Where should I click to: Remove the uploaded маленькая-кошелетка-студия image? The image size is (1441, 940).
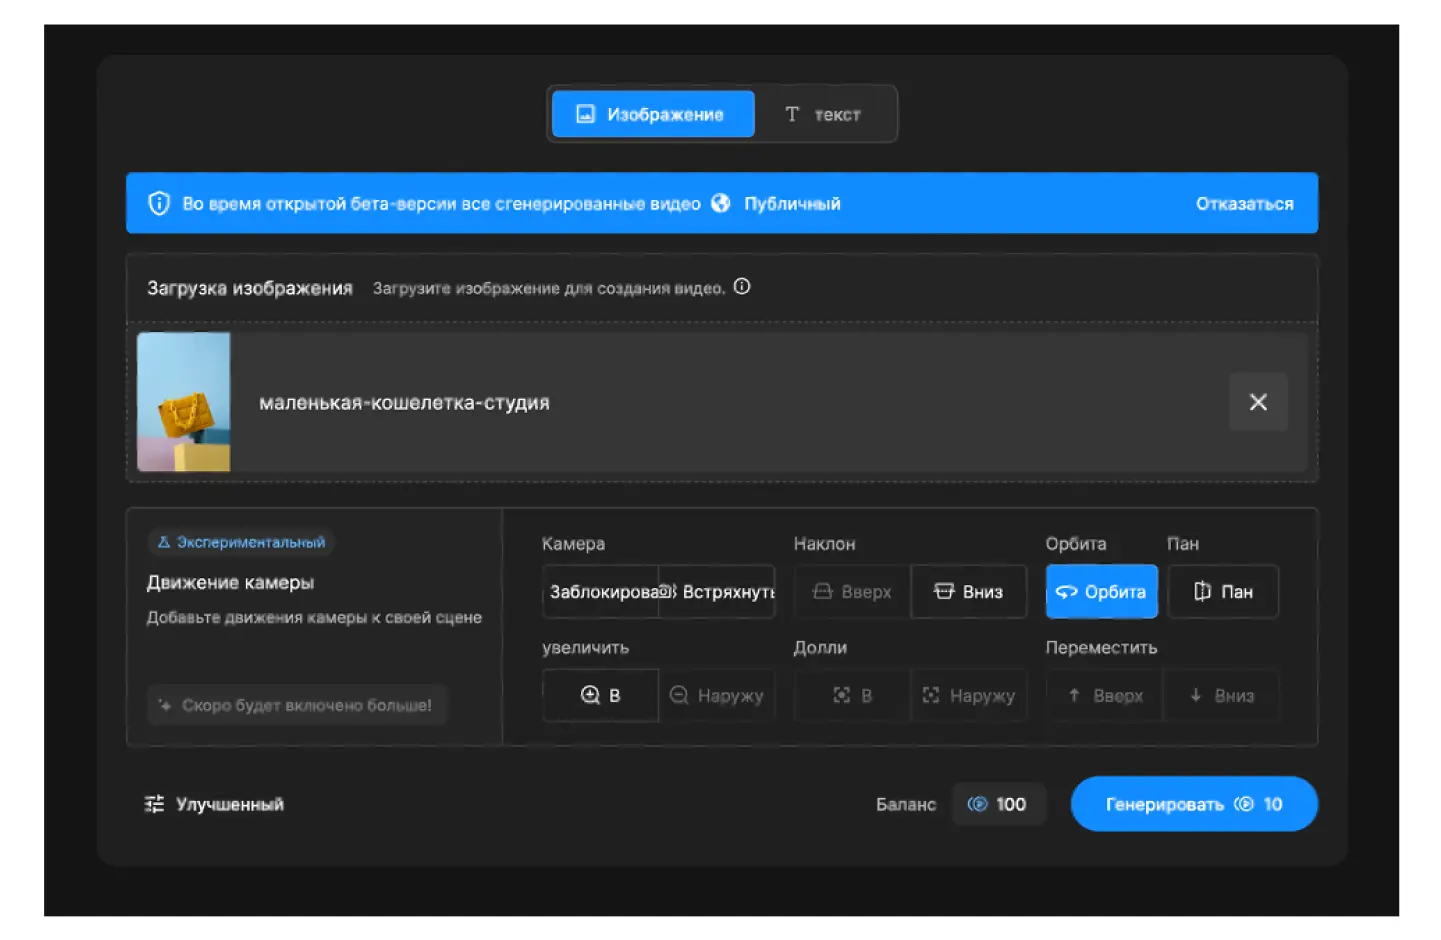click(x=1258, y=402)
